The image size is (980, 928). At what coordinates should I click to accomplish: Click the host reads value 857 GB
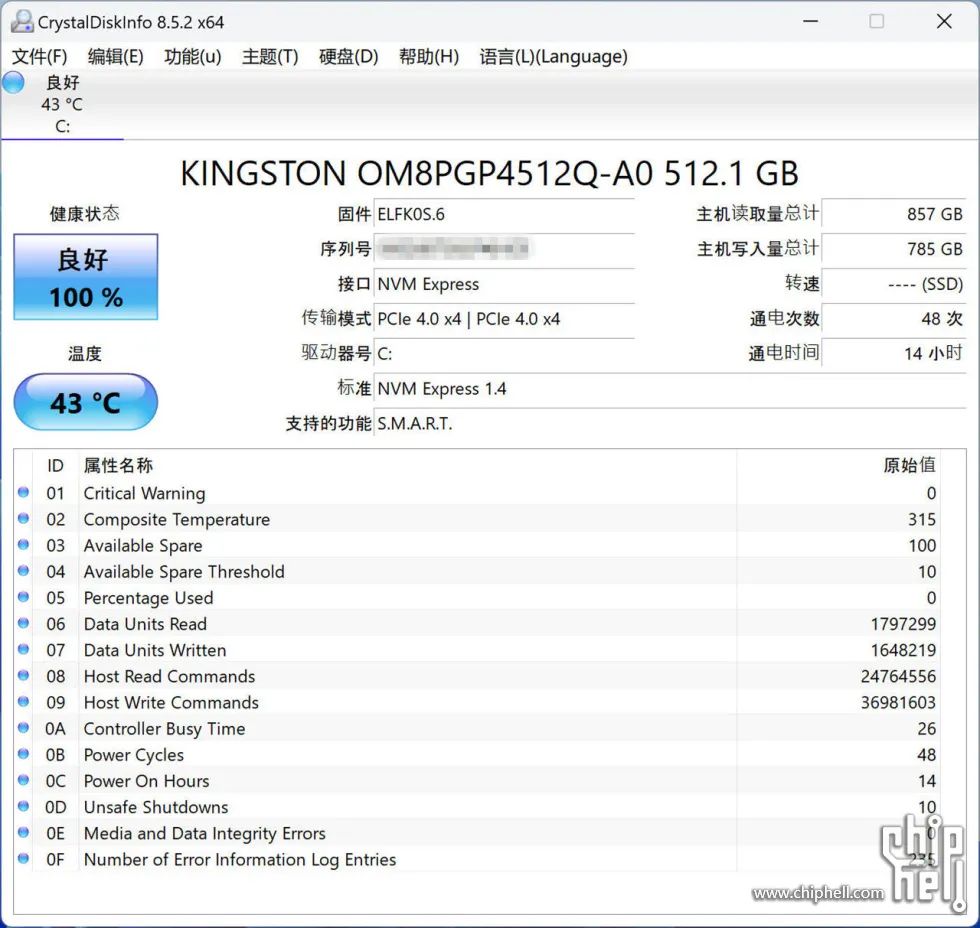[894, 214]
